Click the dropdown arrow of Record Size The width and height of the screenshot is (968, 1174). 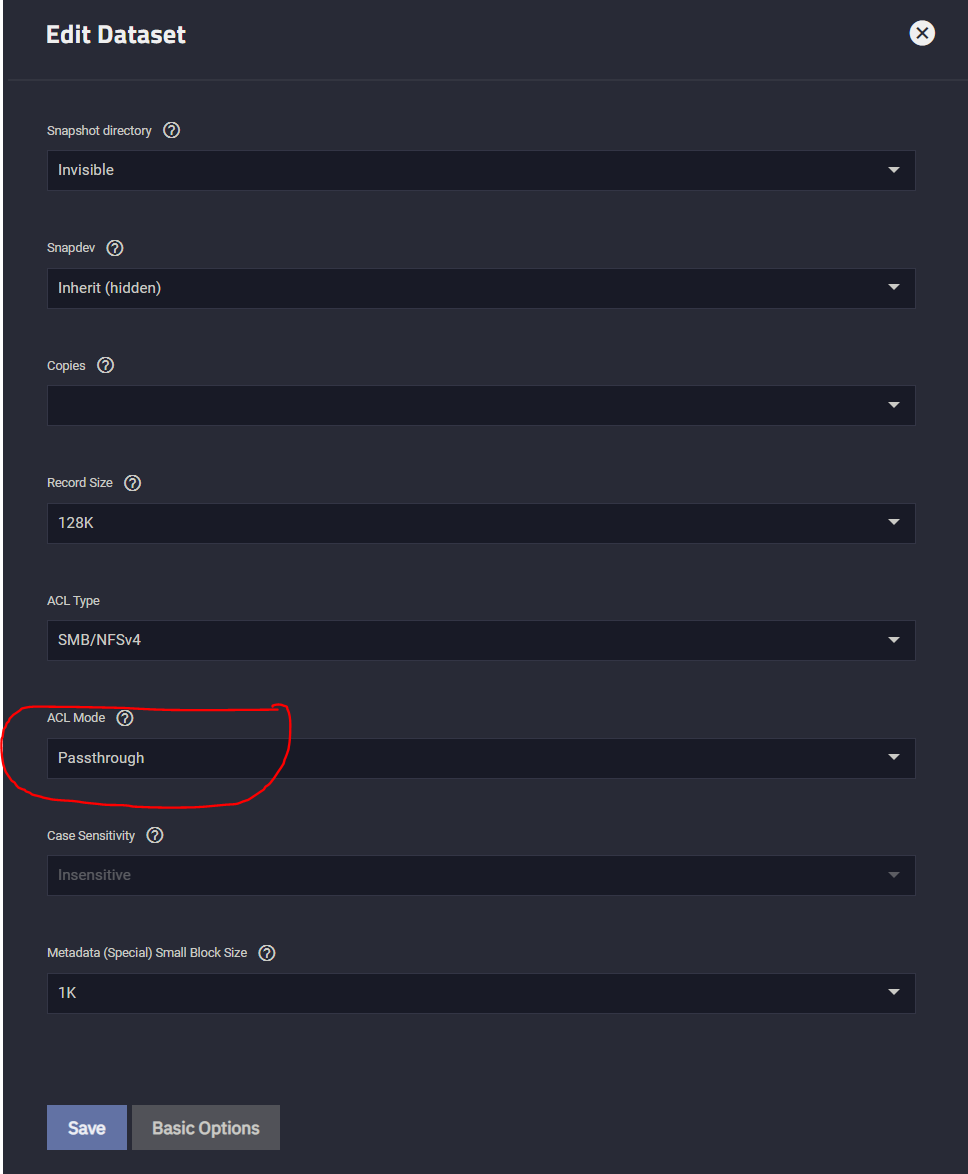[894, 522]
